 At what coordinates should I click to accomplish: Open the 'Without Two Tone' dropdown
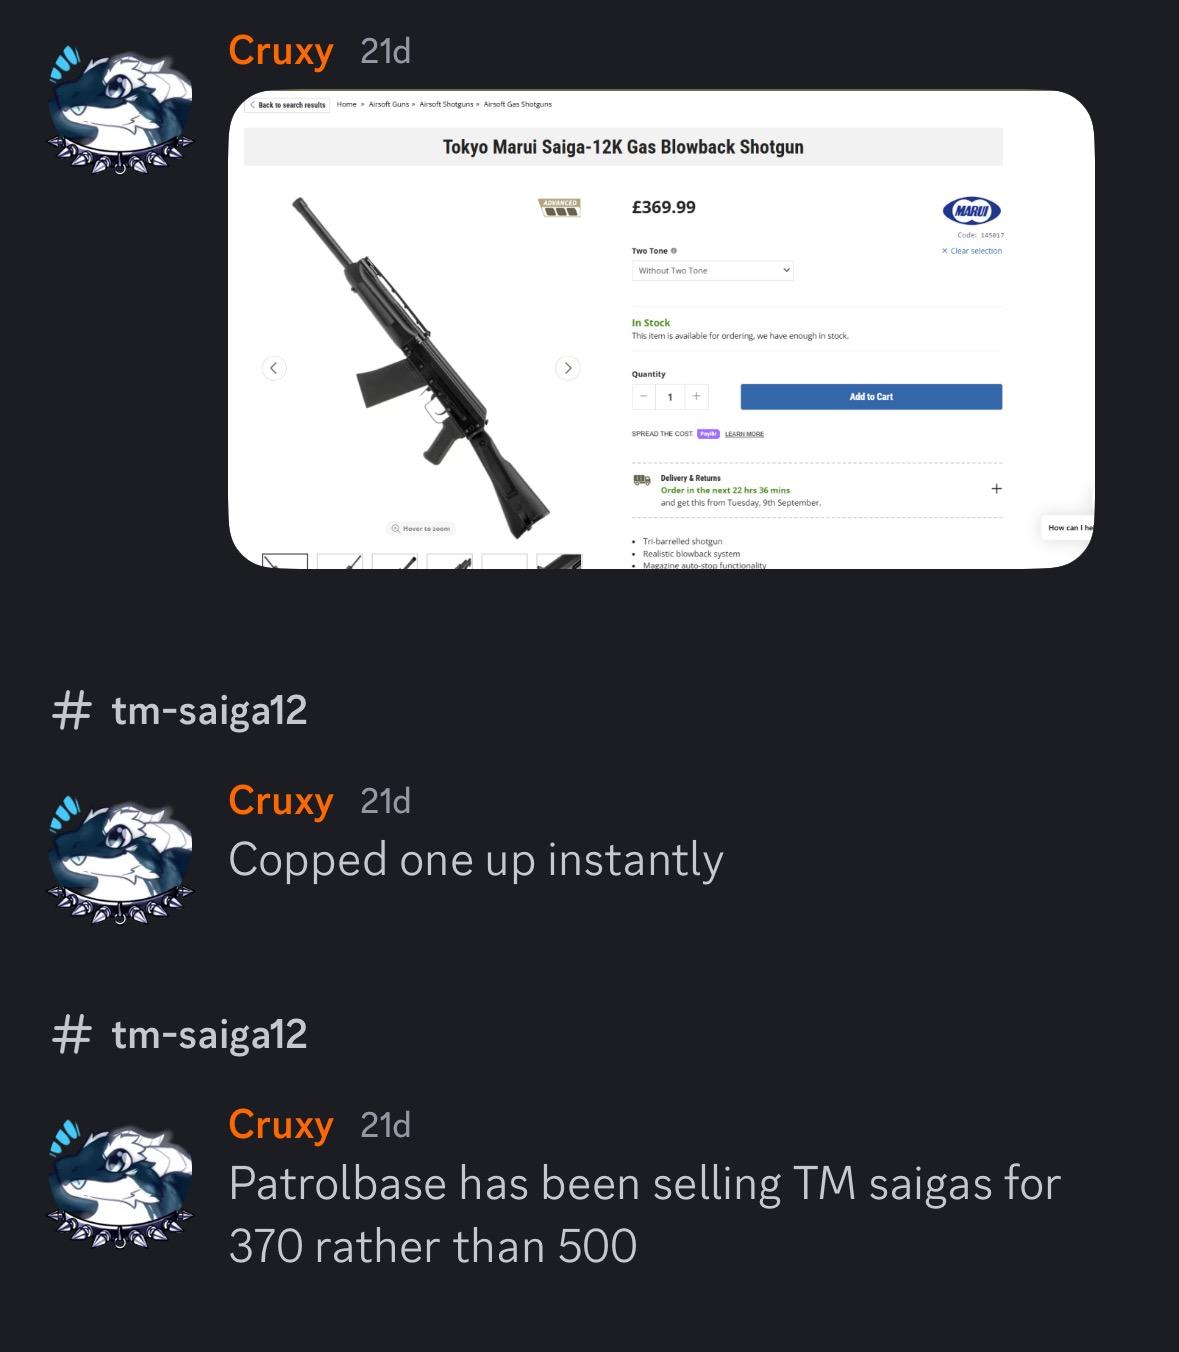tap(712, 270)
